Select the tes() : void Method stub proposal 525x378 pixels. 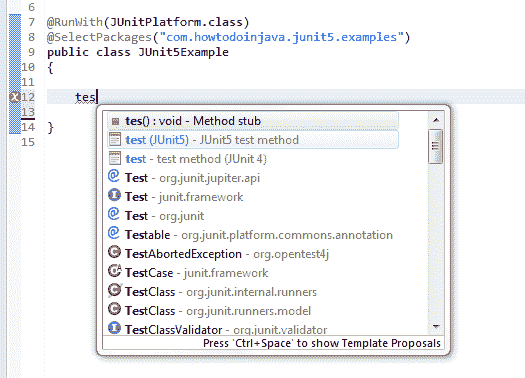tap(253, 121)
